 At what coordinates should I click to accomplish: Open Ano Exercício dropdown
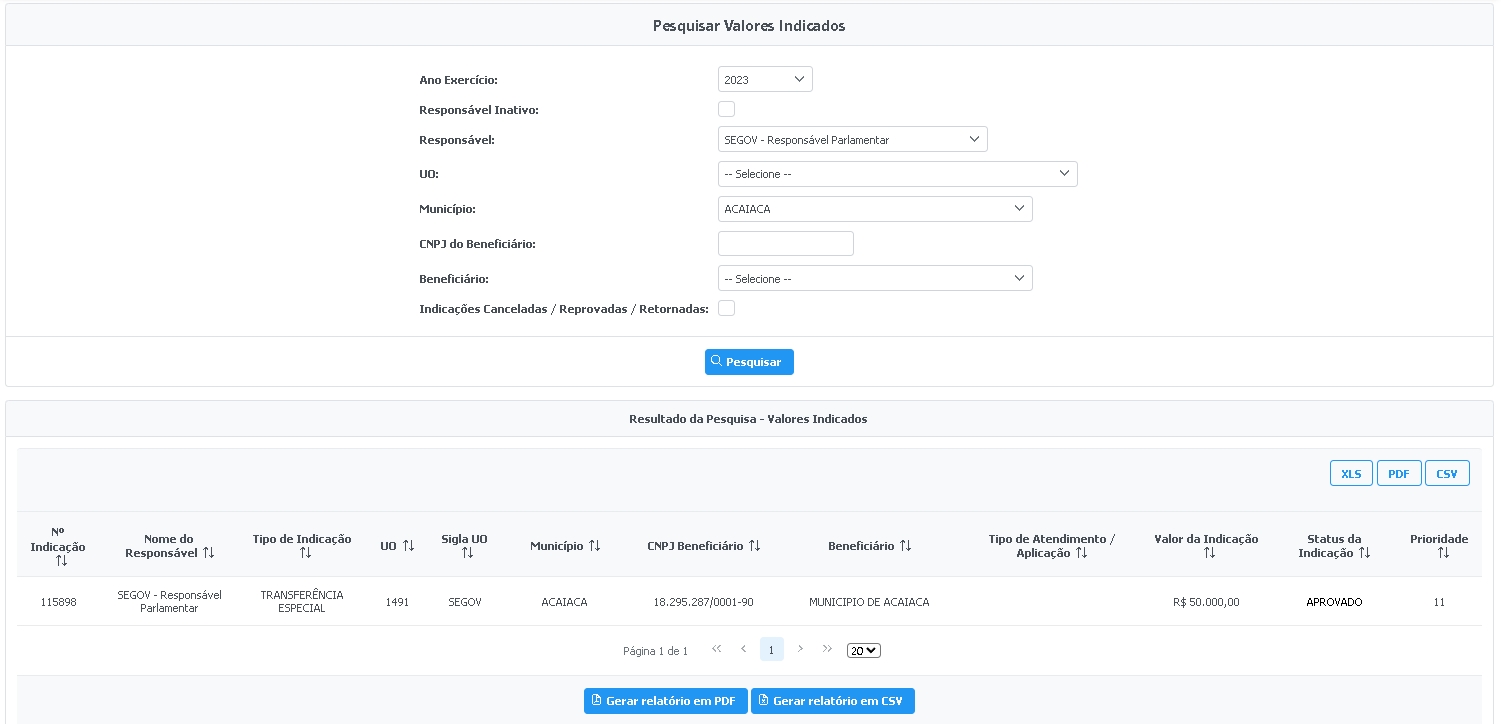pos(765,79)
